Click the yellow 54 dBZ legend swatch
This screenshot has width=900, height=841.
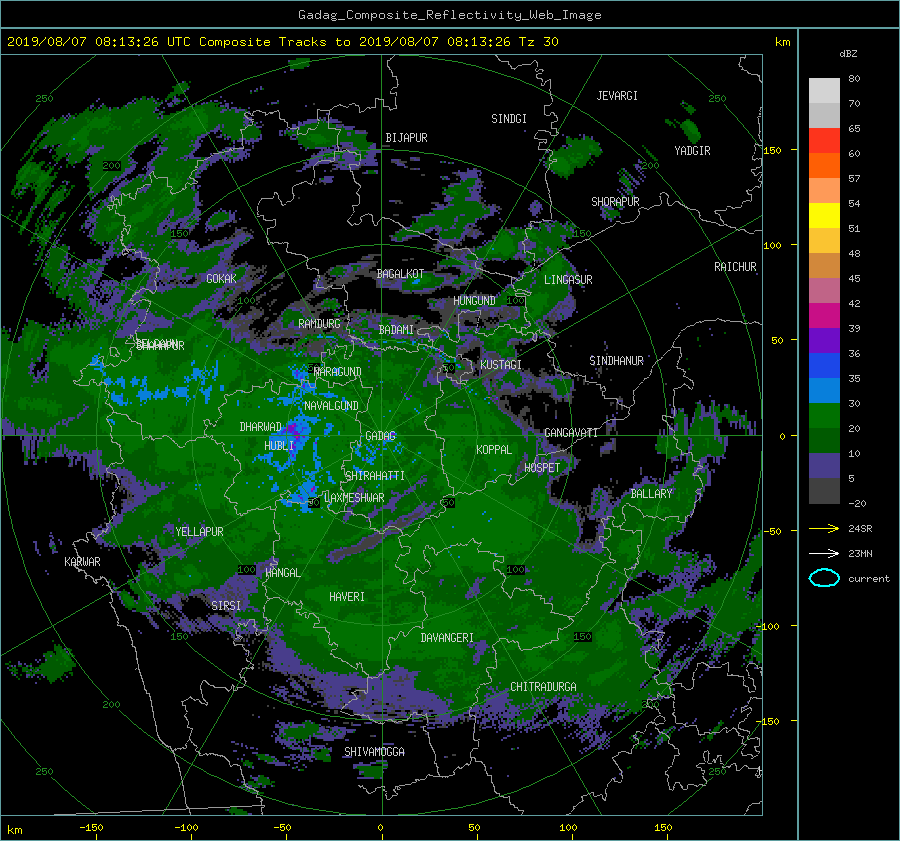pos(824,215)
